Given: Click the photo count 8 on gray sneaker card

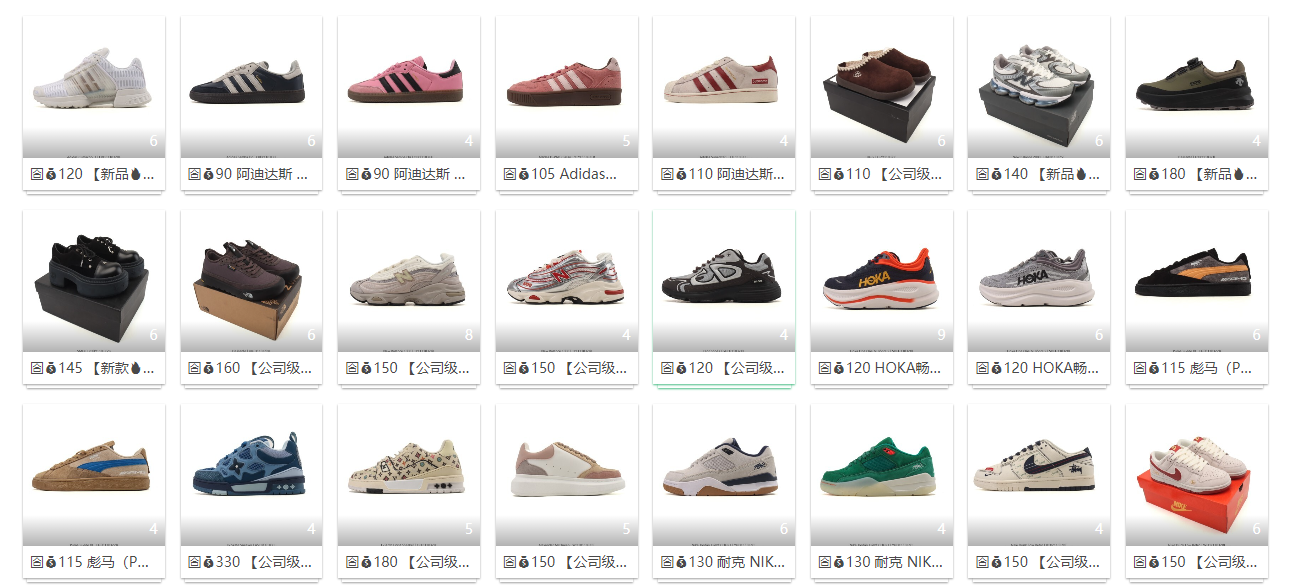Looking at the screenshot, I should (x=469, y=335).
